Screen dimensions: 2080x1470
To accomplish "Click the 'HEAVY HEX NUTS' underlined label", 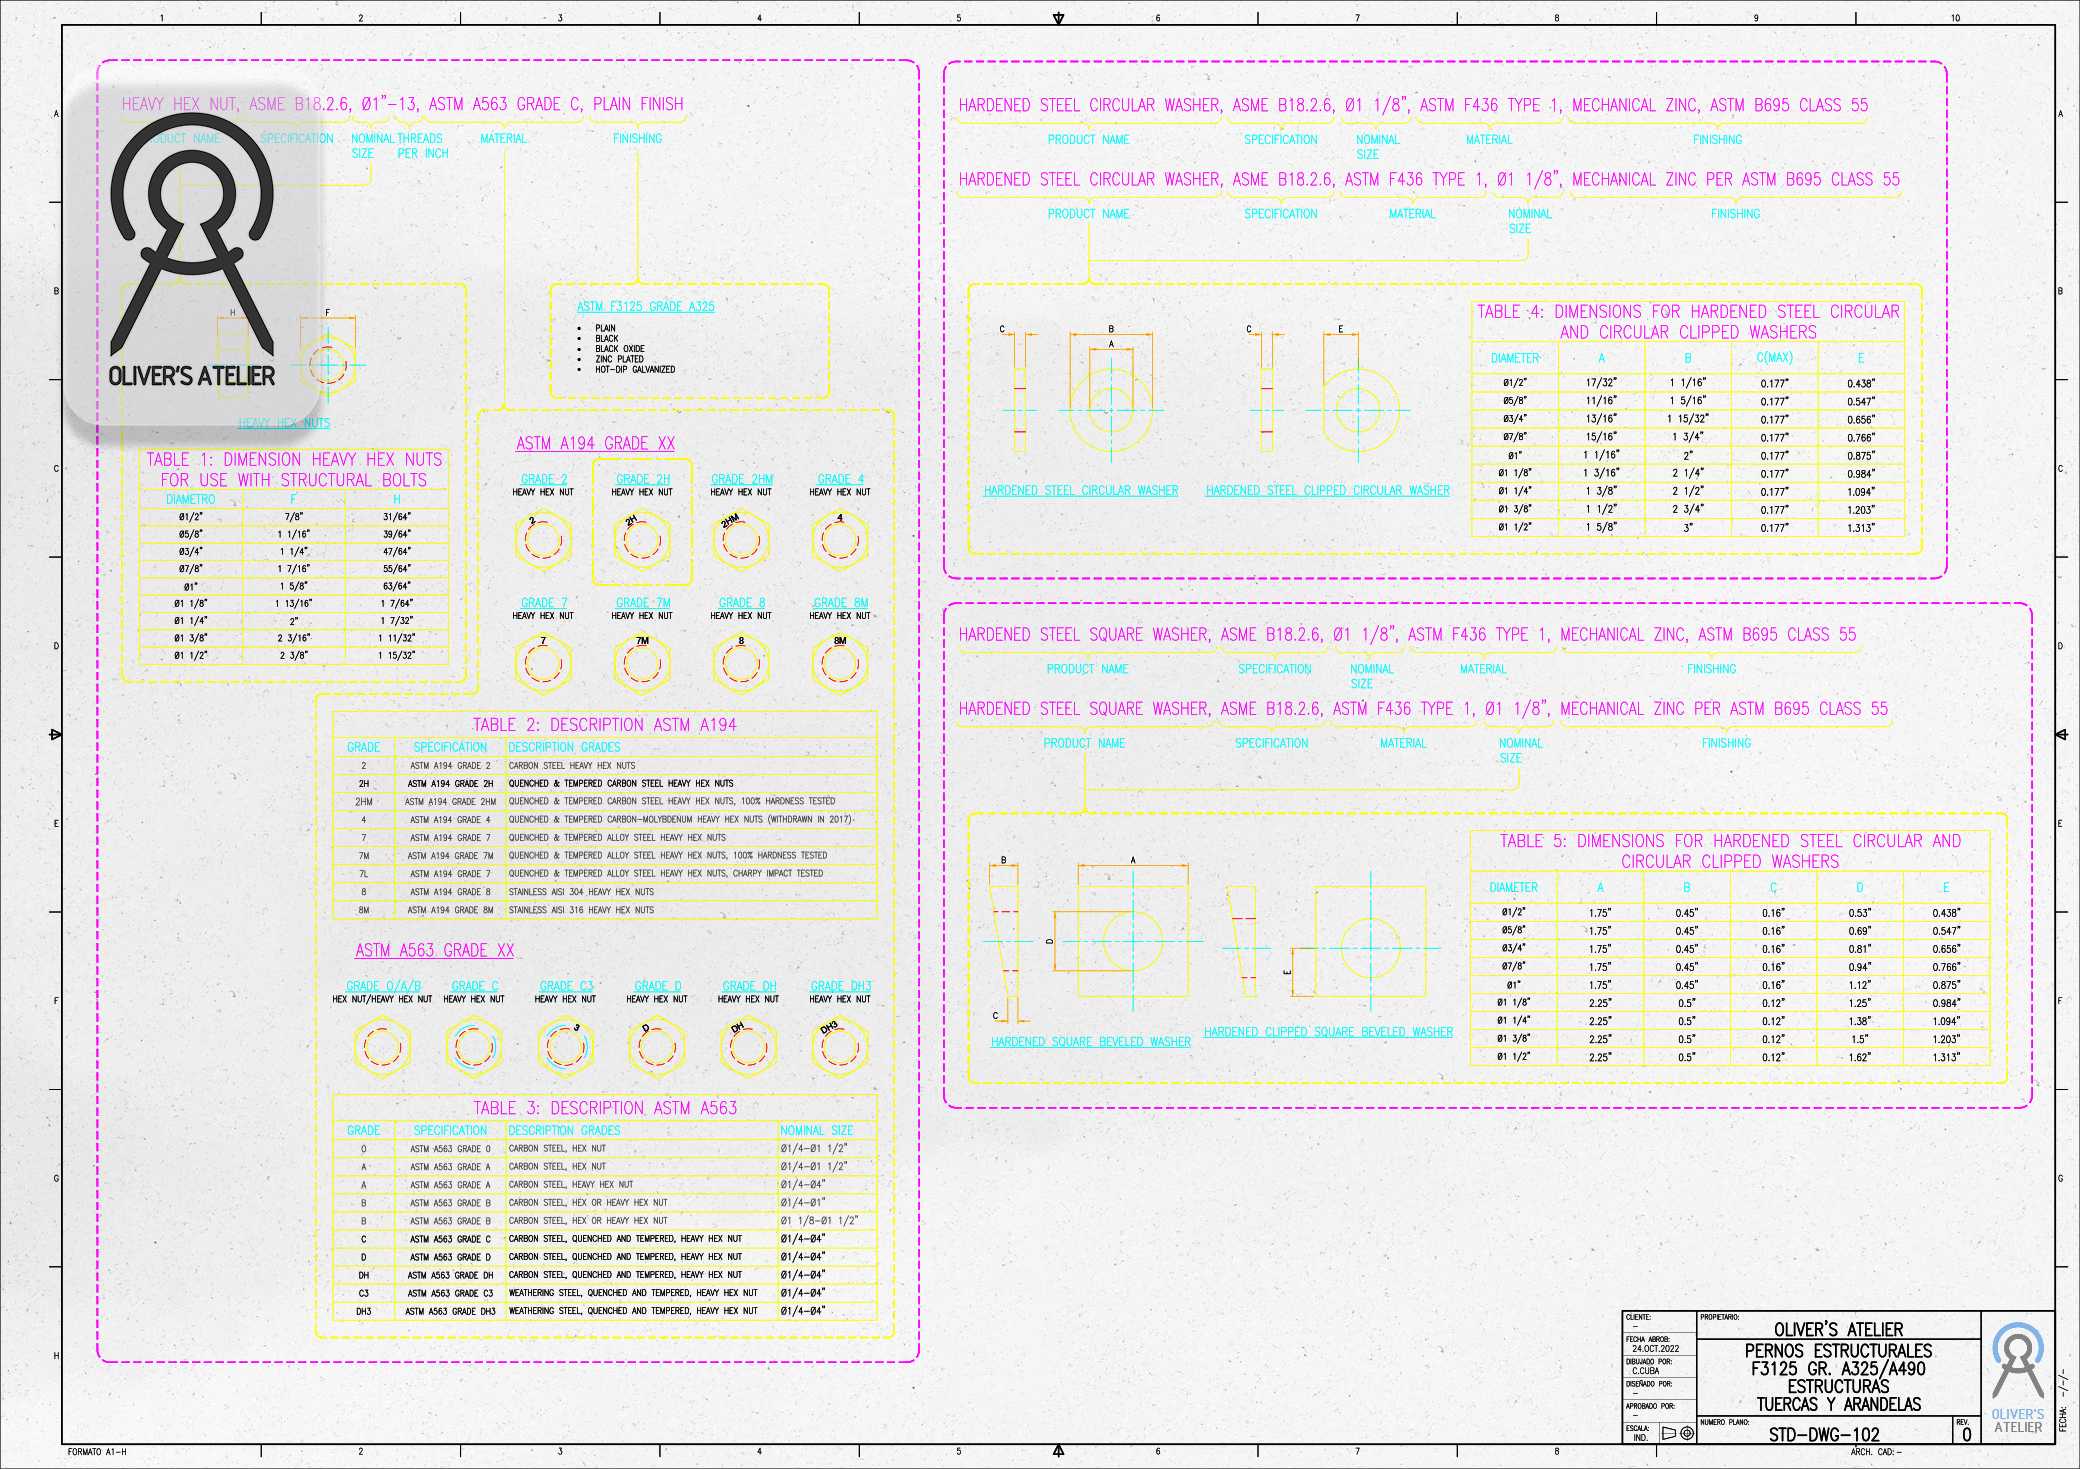I will [284, 423].
